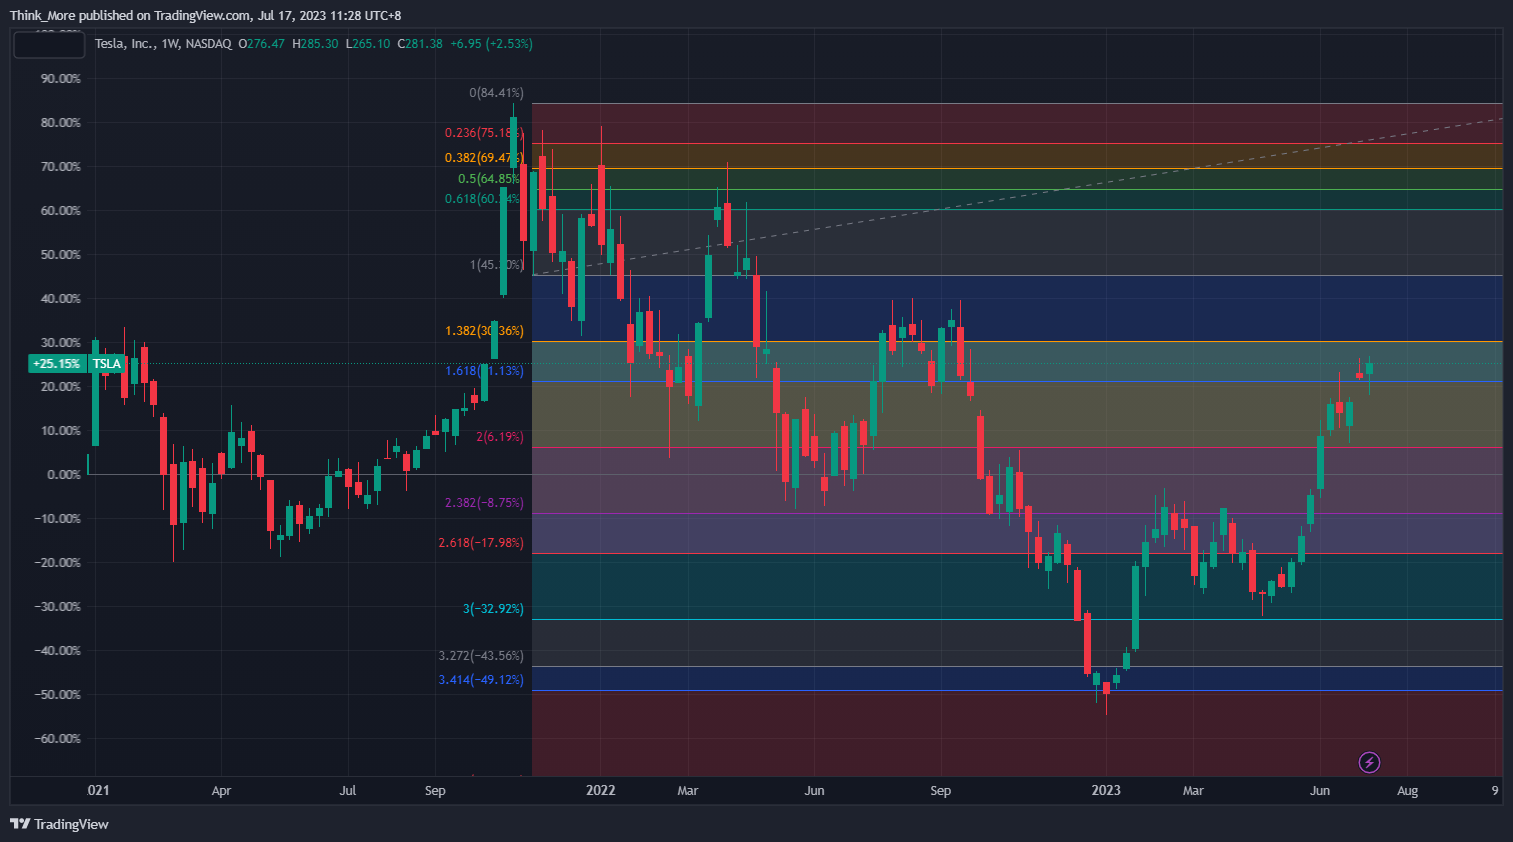1513x842 pixels.
Task: Click the Fibonacci label 0(84.41%)
Action: 496,93
